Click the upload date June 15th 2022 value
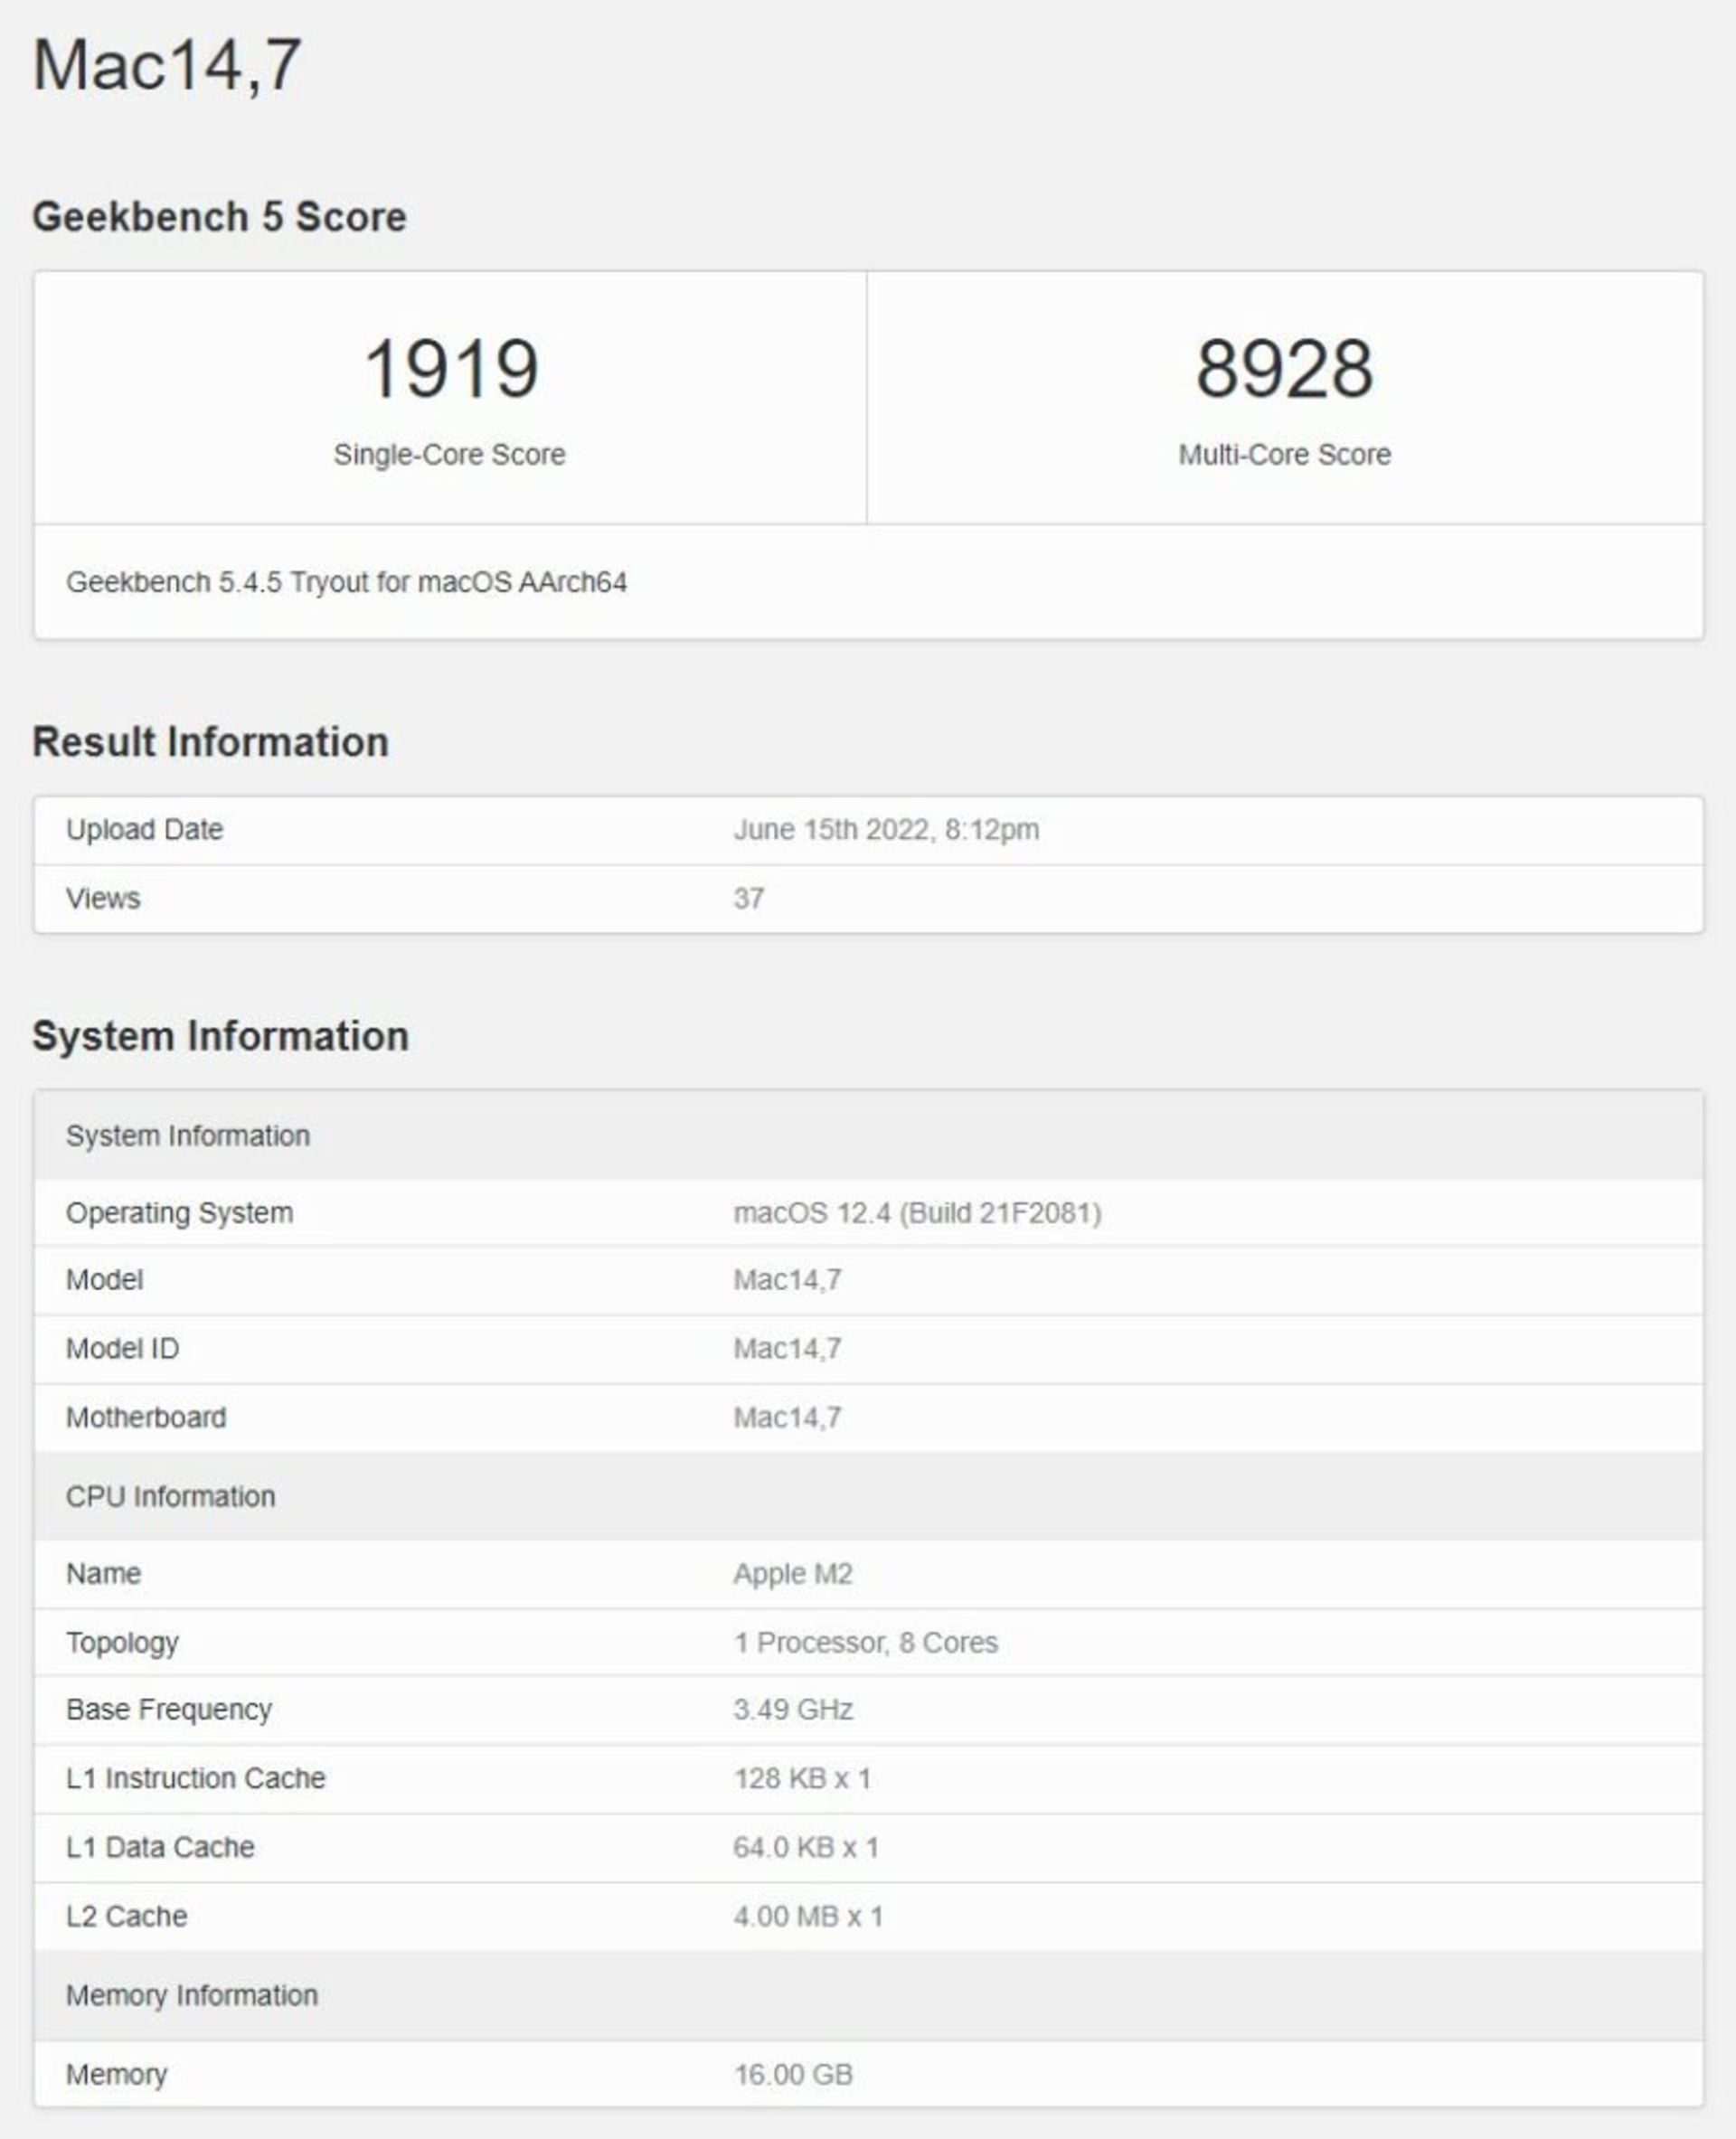This screenshot has width=1736, height=2139. point(886,830)
